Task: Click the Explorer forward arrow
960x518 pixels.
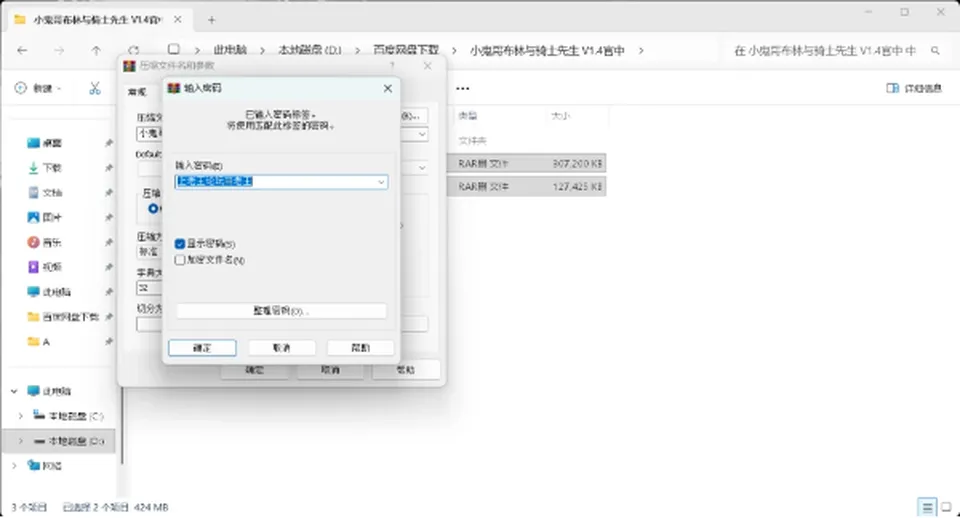Action: [x=59, y=51]
